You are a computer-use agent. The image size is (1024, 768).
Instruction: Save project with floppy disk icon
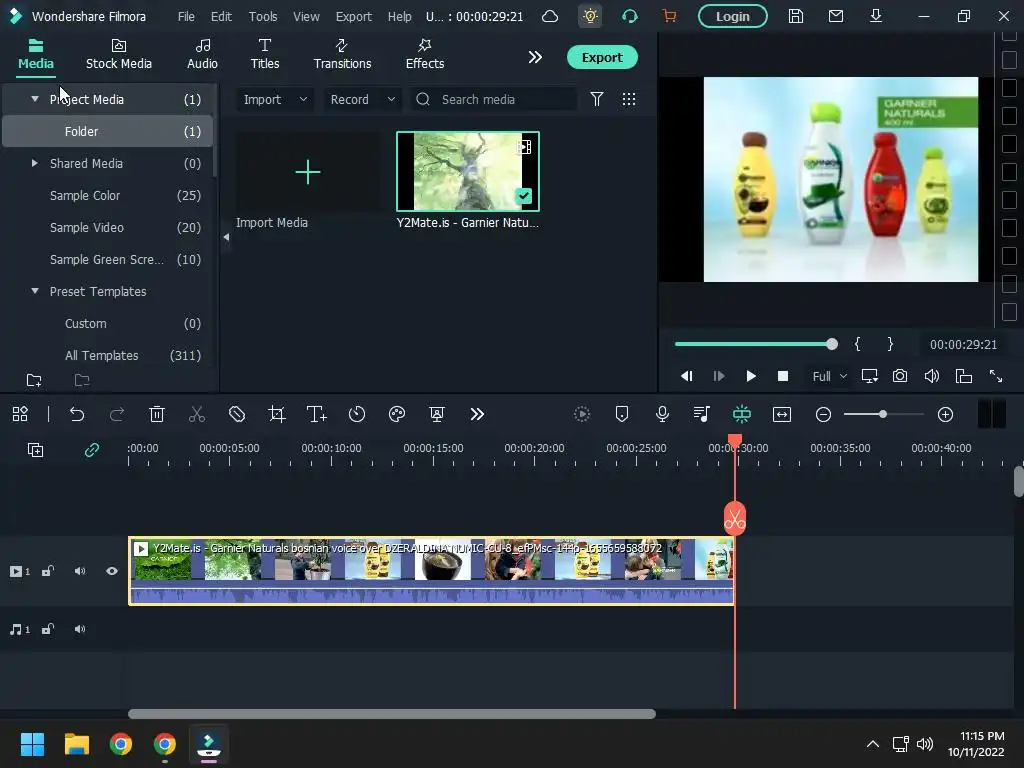795,16
